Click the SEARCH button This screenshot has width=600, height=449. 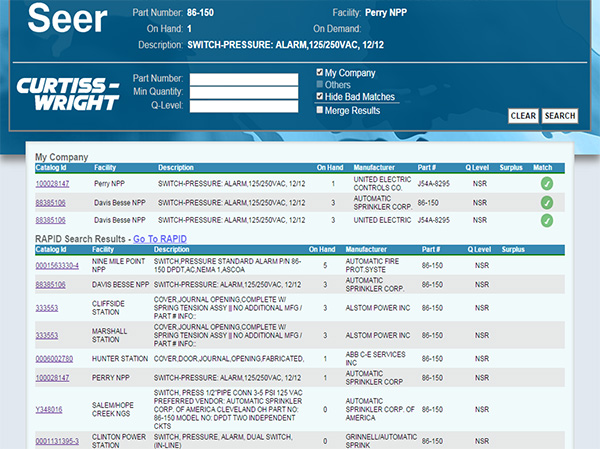560,116
